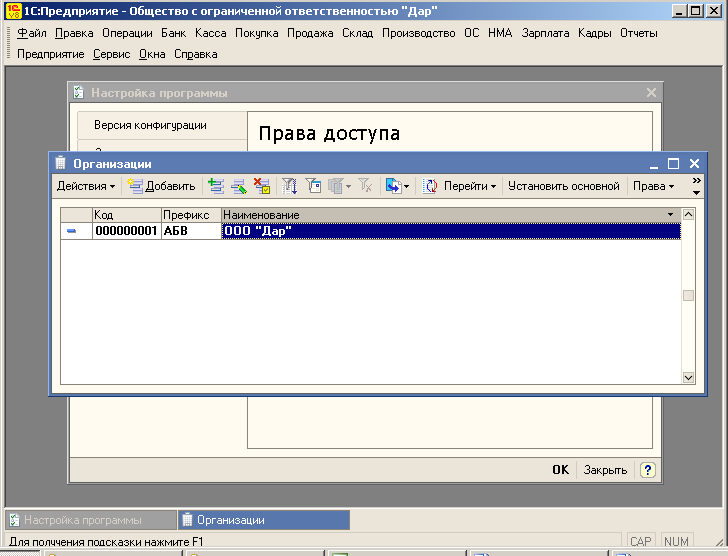
Task: Click Добавить to add new organization
Action: click(162, 186)
